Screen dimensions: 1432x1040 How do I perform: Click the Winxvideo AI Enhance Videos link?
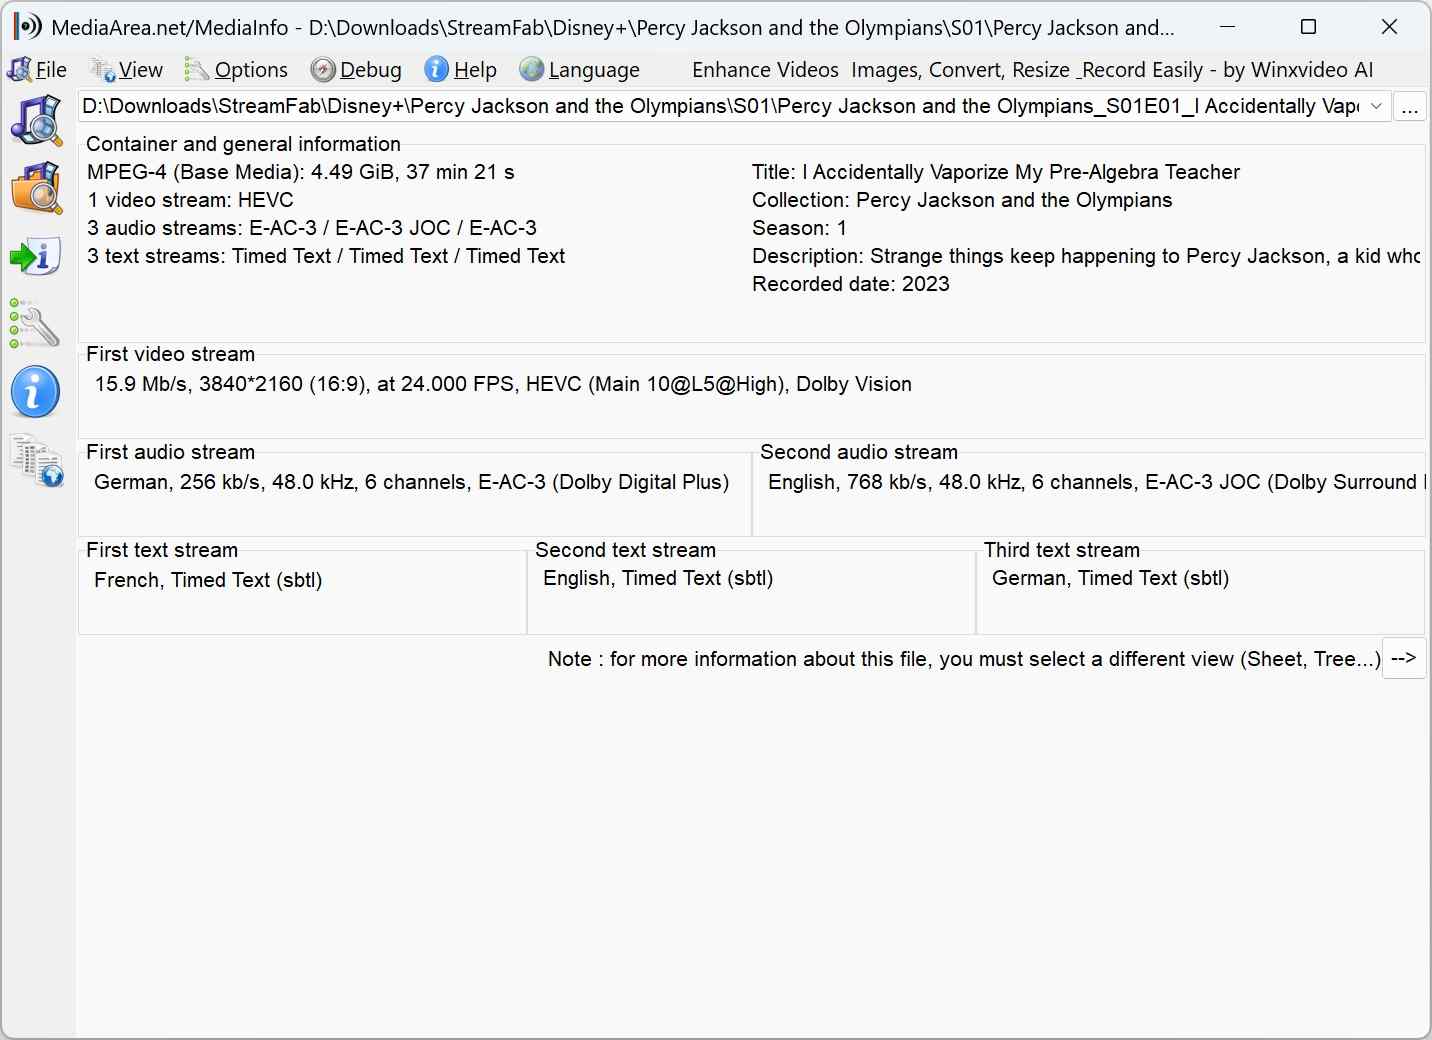[x=1032, y=70]
